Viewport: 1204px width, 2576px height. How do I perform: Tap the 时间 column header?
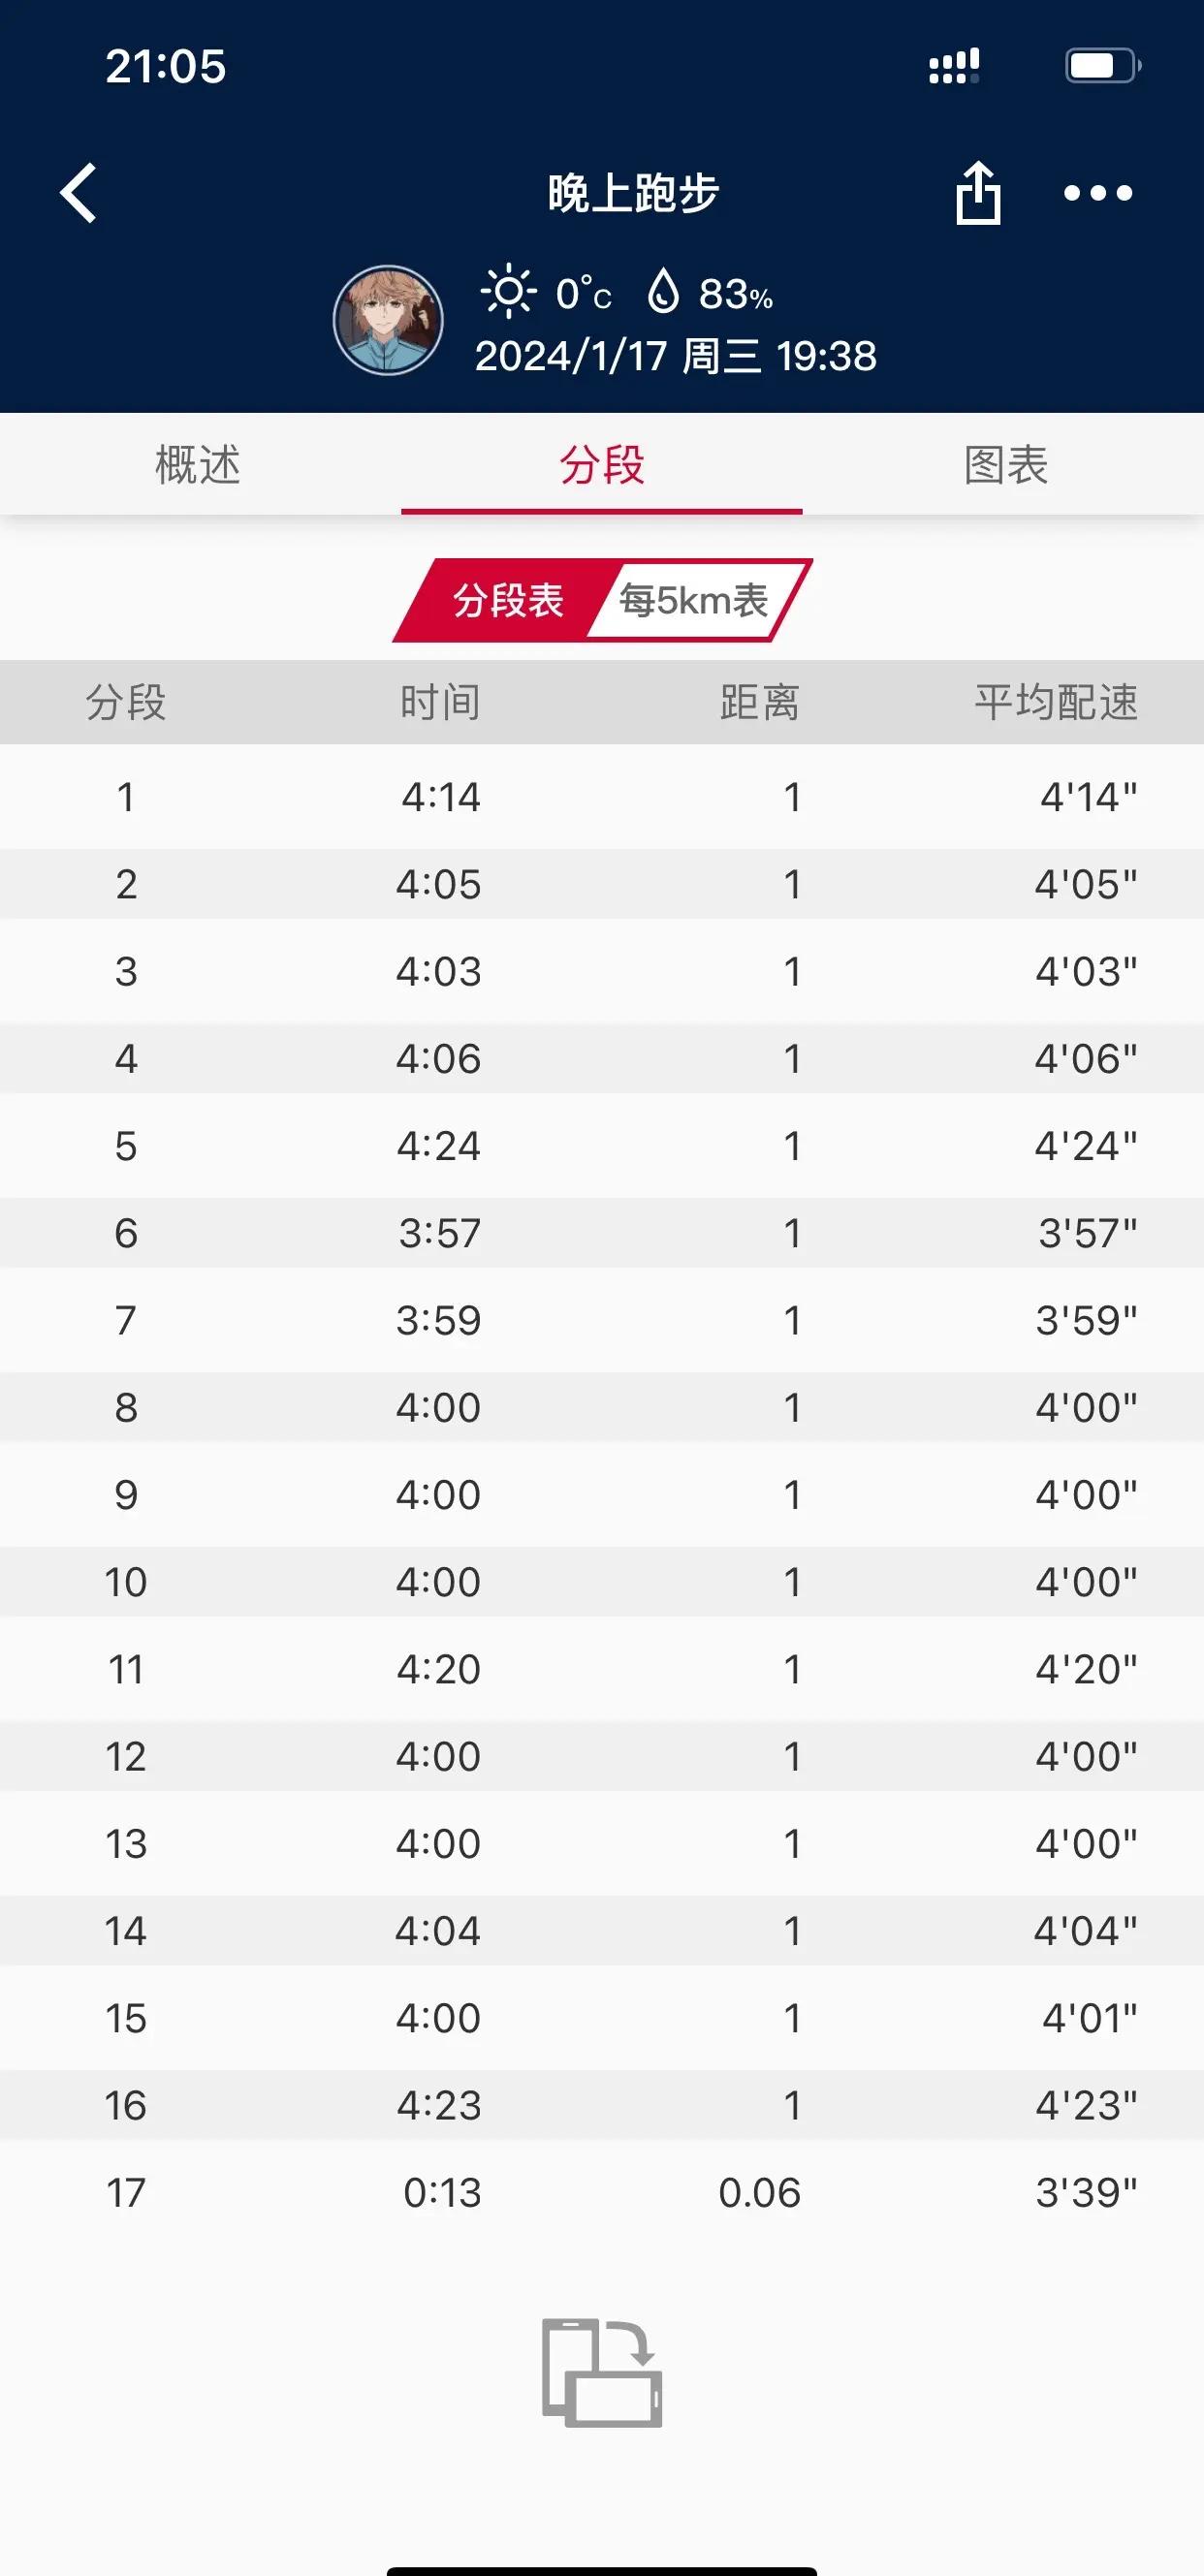440,702
